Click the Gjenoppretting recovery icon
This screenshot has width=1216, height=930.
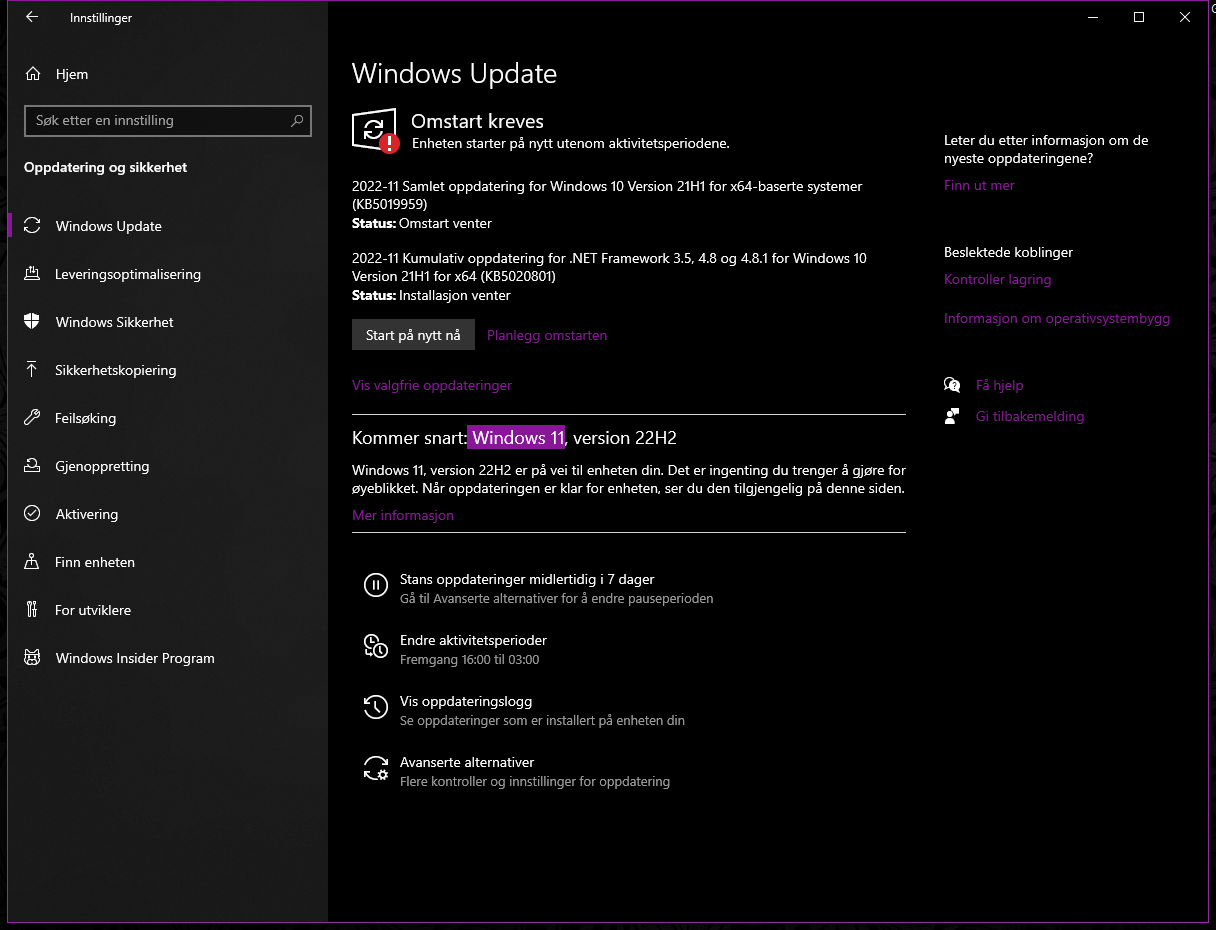point(32,465)
